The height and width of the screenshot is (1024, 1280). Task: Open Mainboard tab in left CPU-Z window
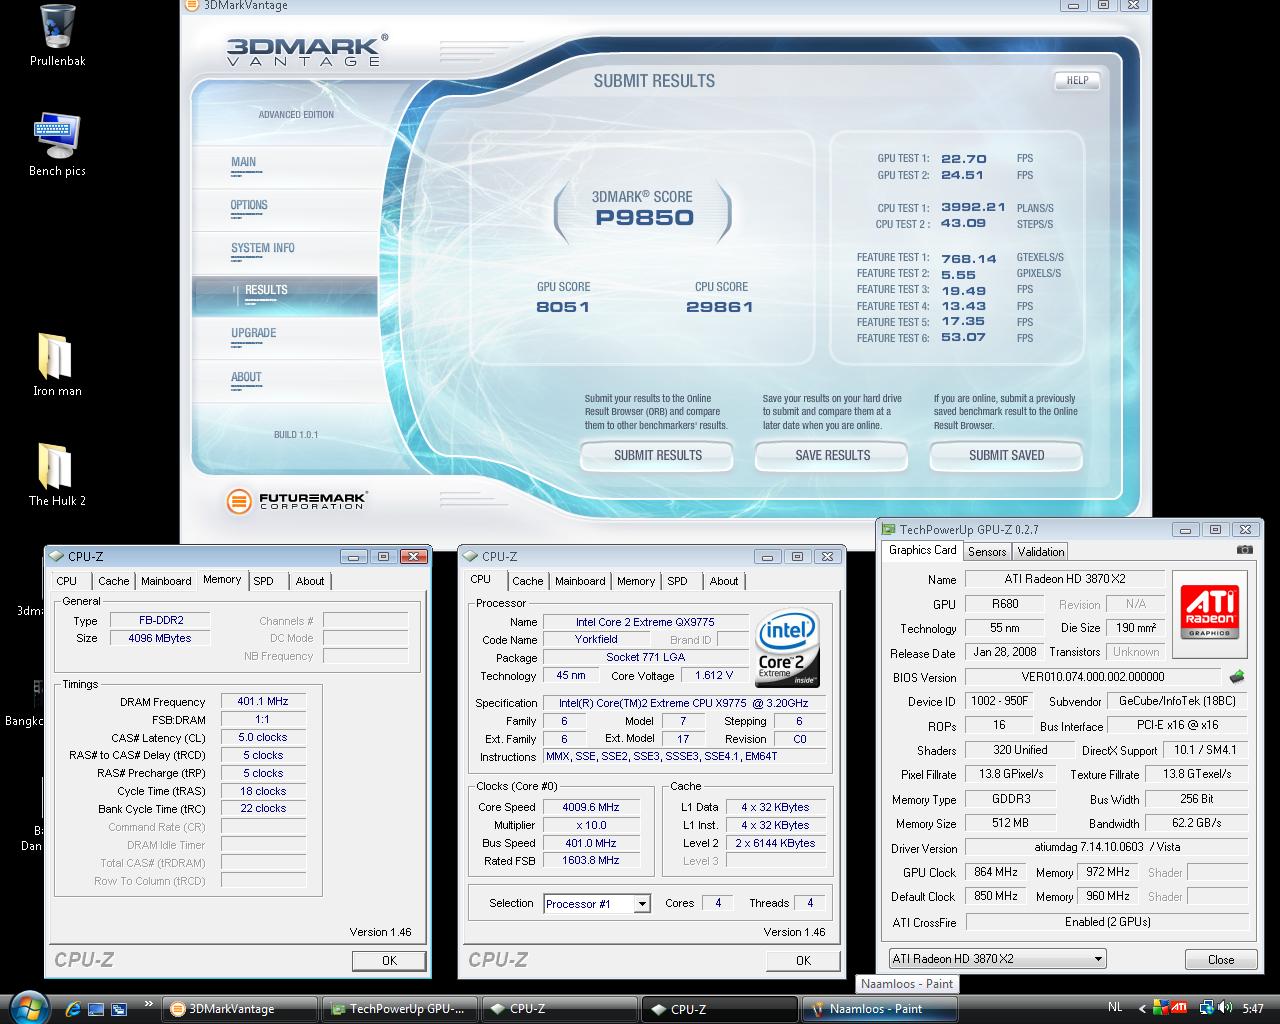pyautogui.click(x=166, y=581)
